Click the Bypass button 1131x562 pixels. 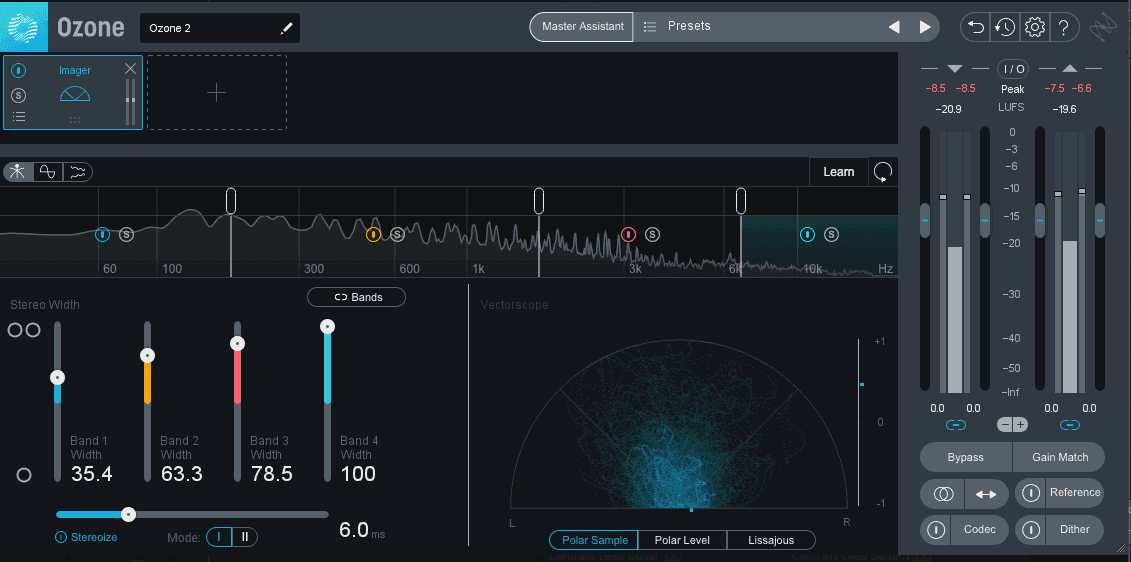pos(966,457)
